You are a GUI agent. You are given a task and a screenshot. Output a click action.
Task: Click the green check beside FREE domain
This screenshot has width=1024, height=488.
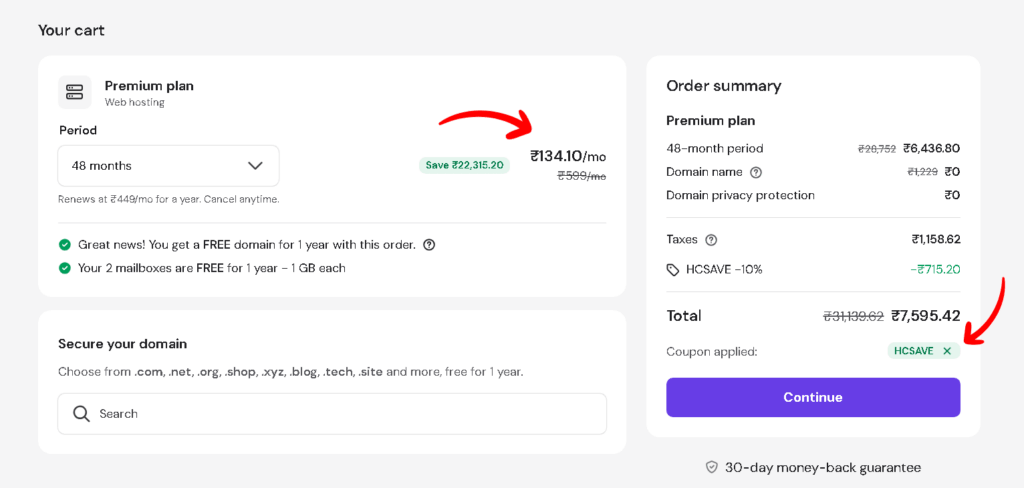click(x=65, y=245)
